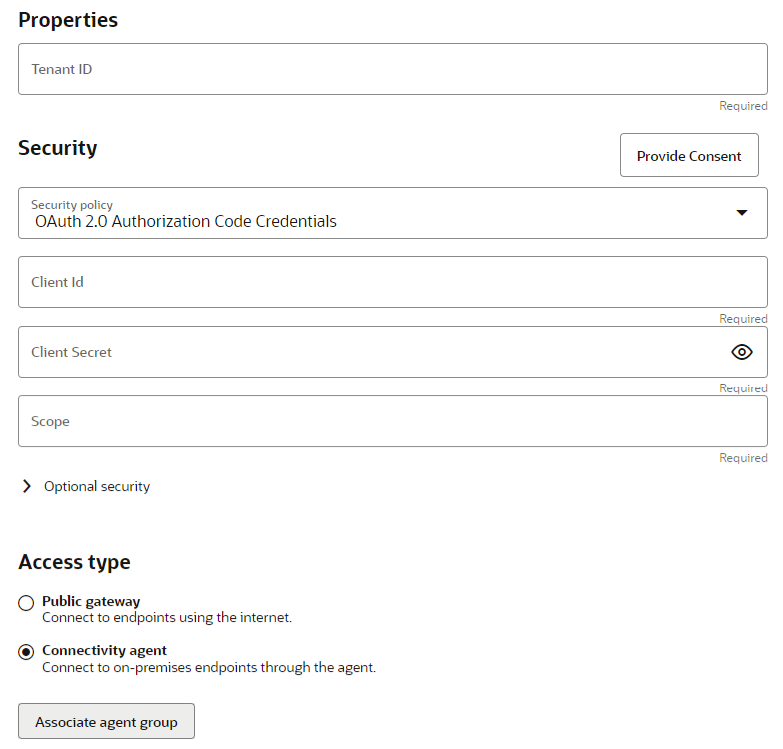This screenshot has height=749, width=783.
Task: Select the Connectivity agent radio button
Action: [x=26, y=652]
